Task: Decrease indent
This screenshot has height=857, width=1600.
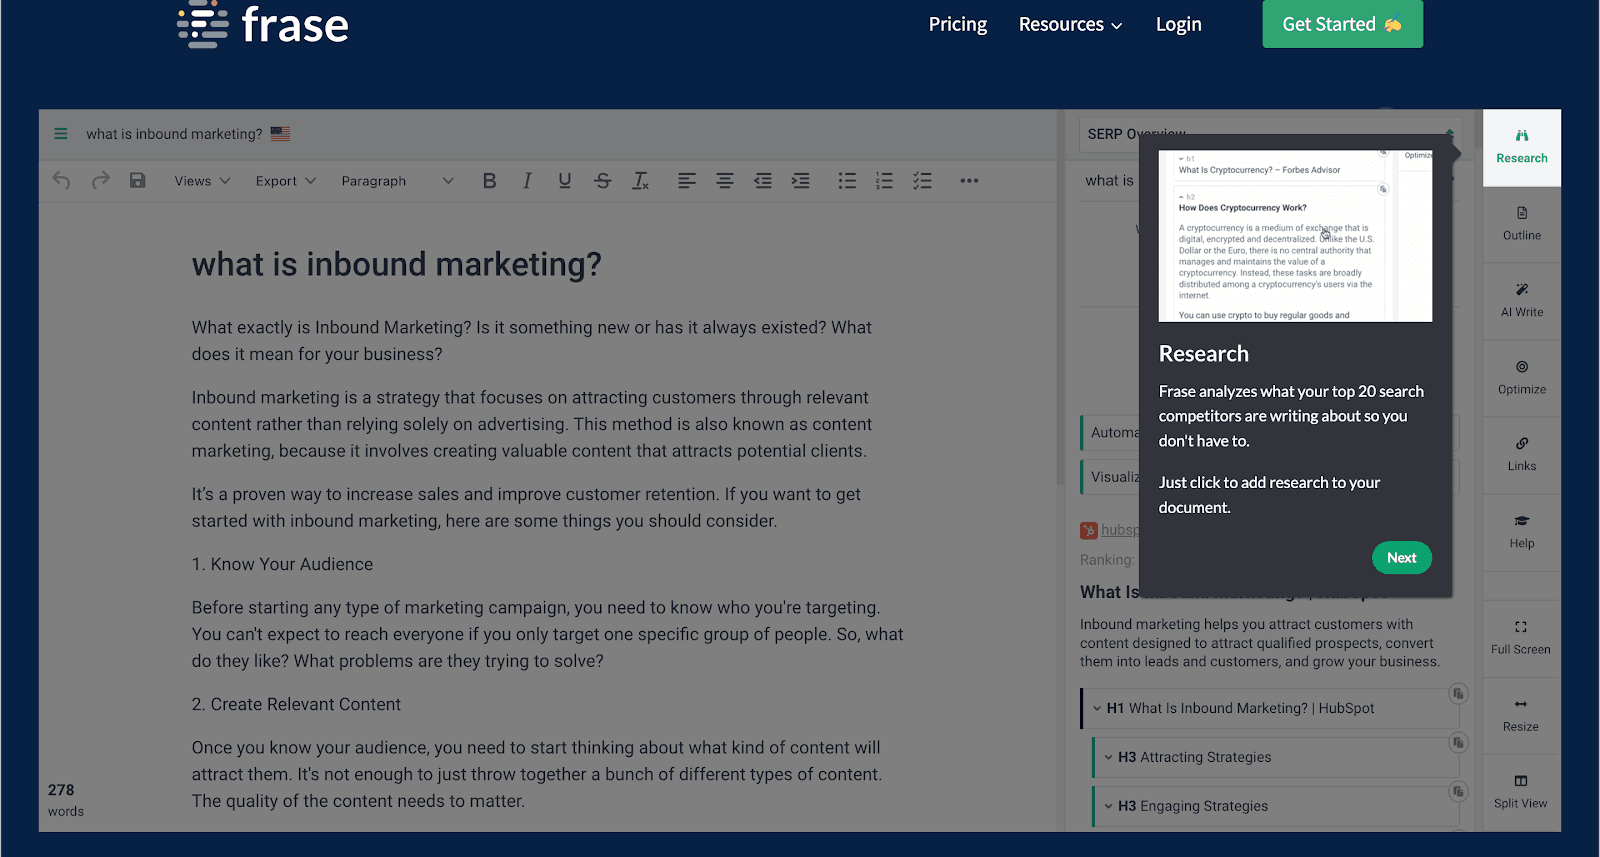Action: 763,181
